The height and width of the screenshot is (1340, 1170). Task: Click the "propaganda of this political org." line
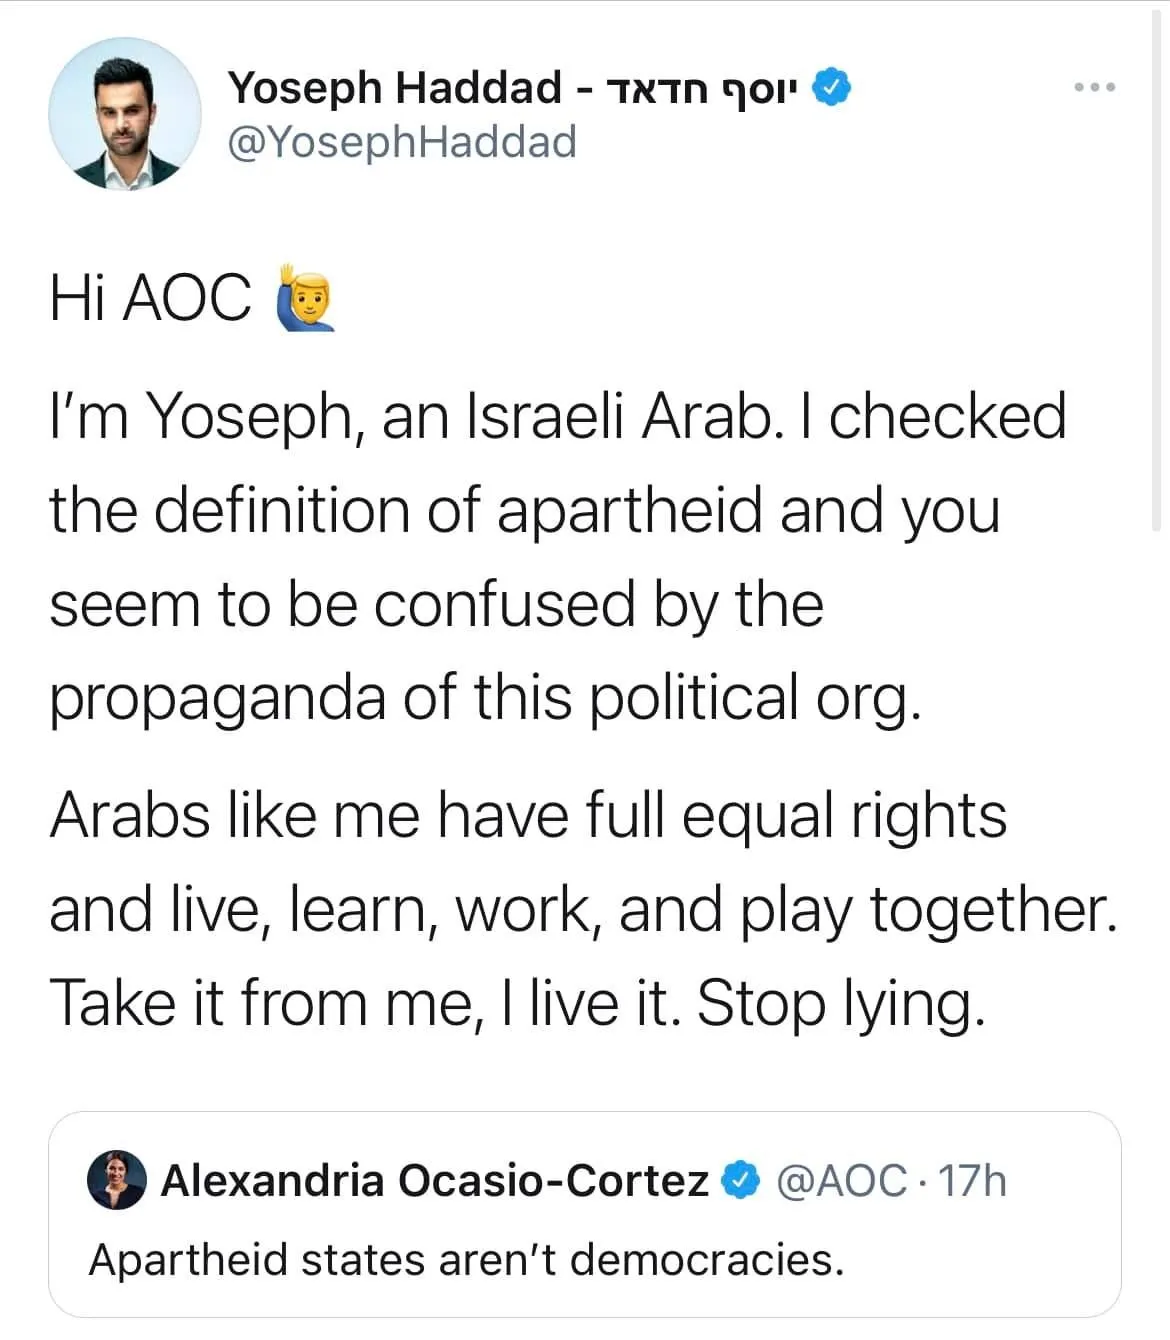point(484,697)
